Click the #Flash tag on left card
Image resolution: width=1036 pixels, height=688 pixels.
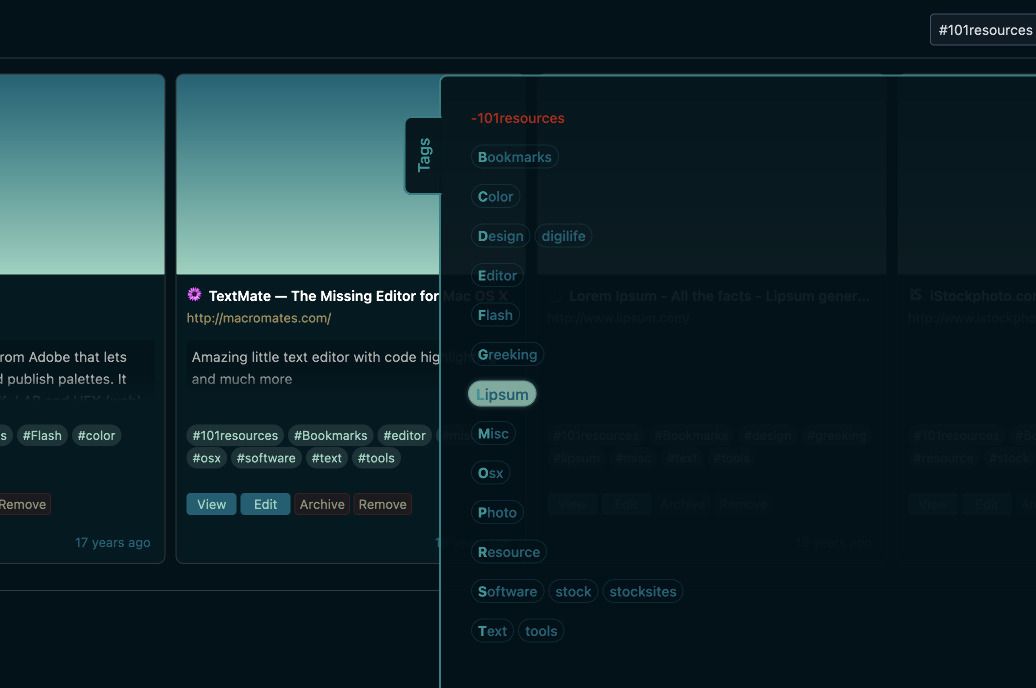pyautogui.click(x=42, y=435)
